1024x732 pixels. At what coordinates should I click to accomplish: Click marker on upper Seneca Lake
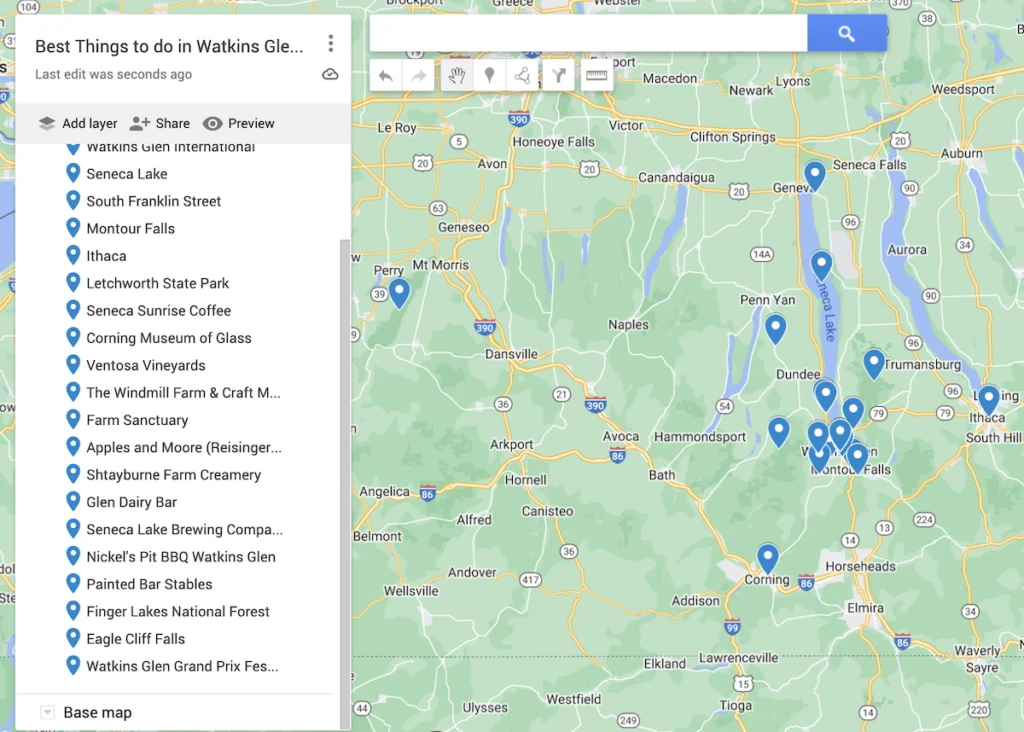(x=821, y=265)
